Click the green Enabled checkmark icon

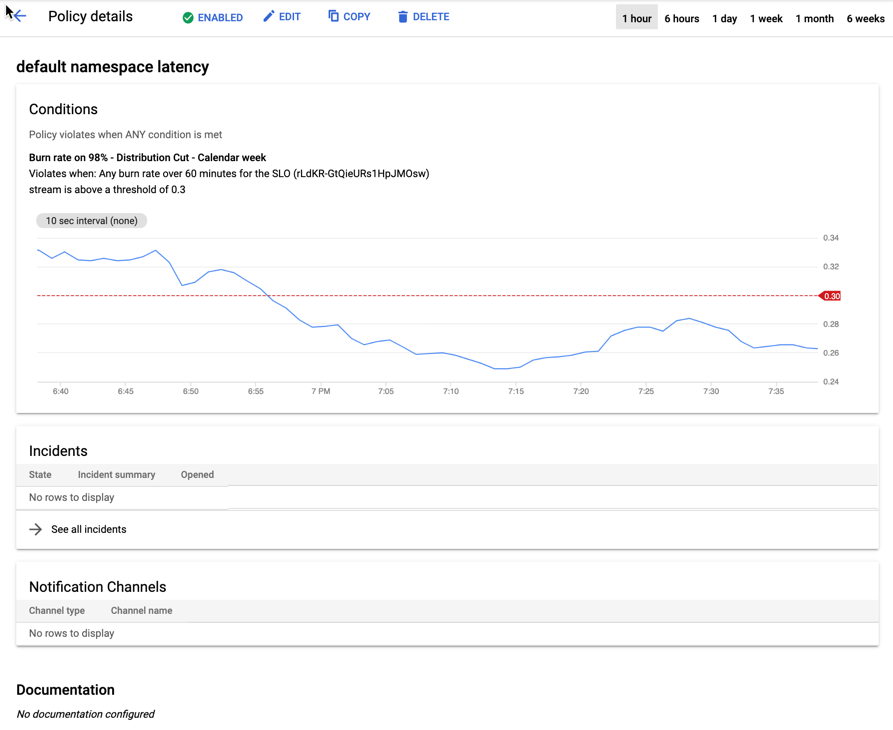[188, 18]
